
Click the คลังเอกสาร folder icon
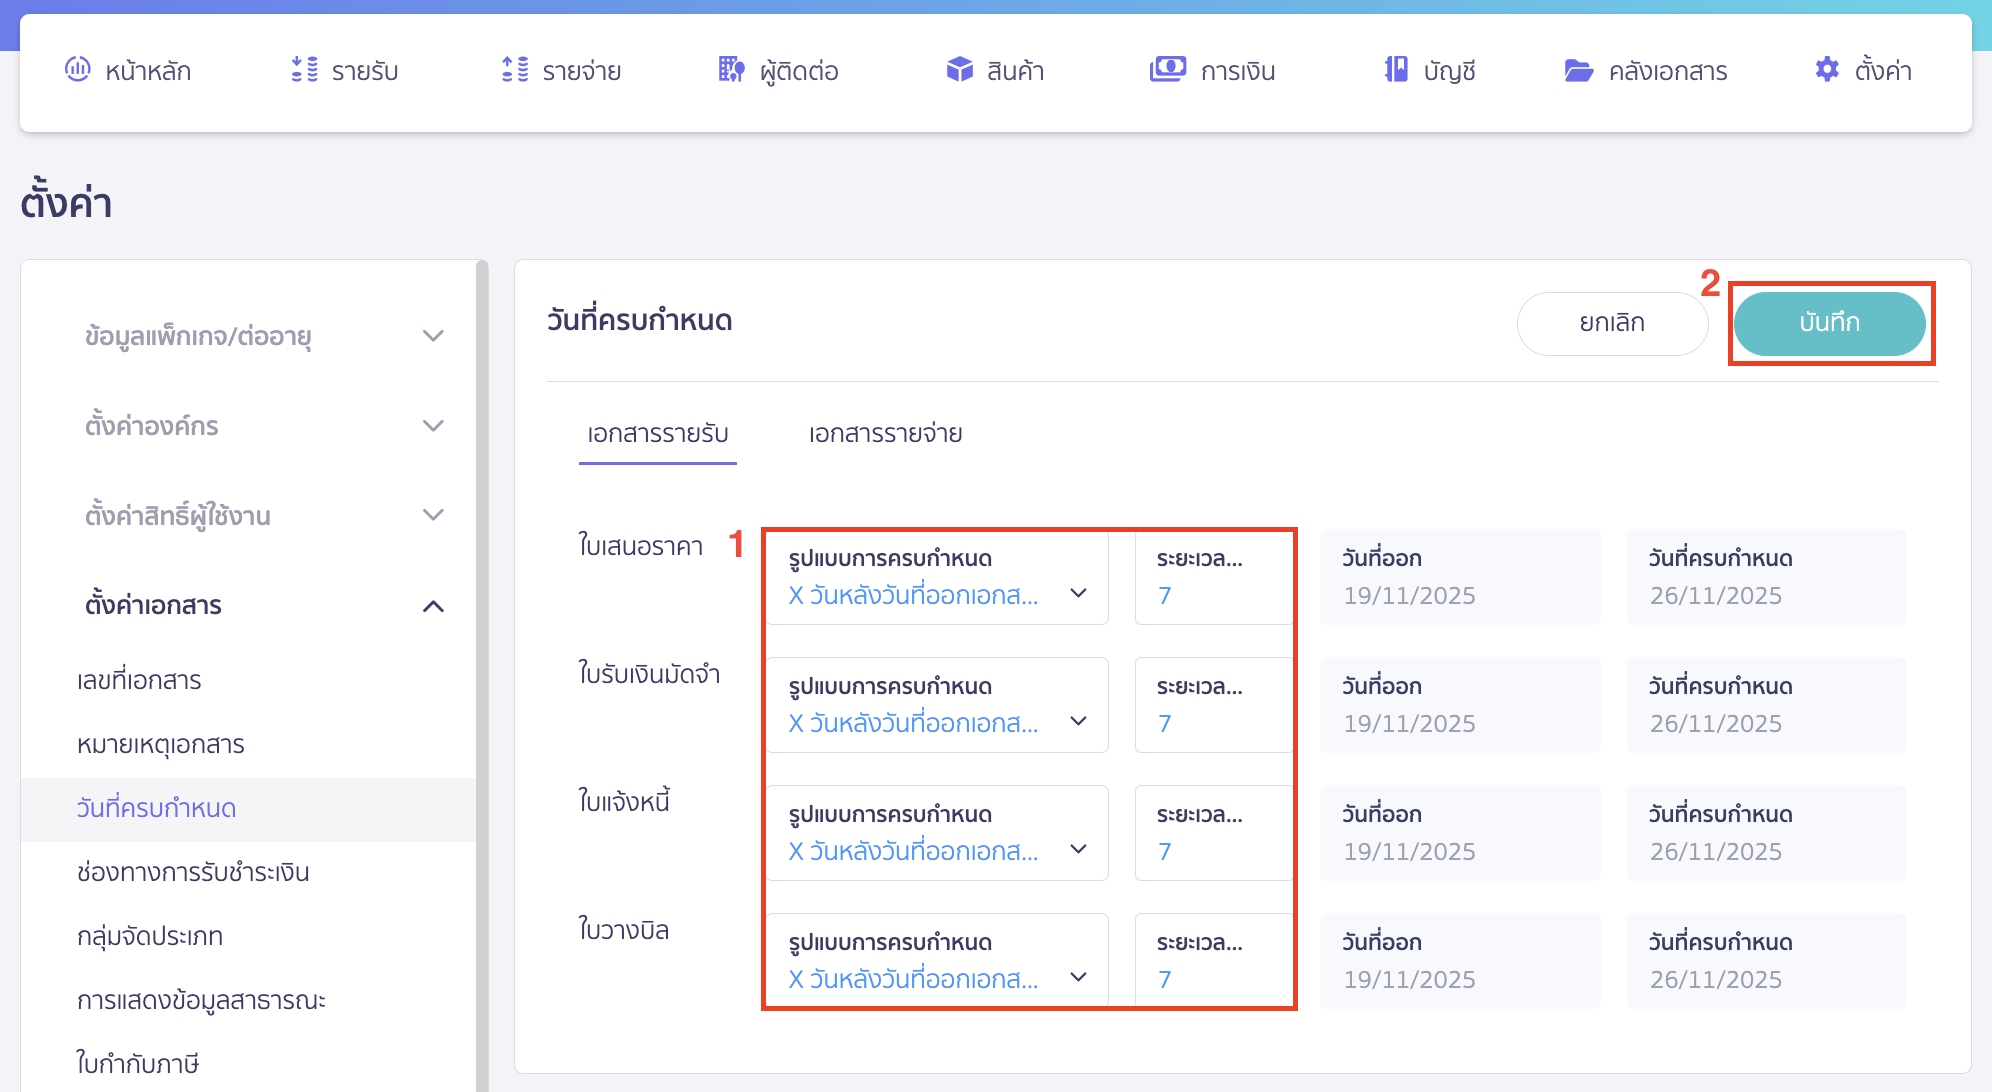click(x=1578, y=70)
